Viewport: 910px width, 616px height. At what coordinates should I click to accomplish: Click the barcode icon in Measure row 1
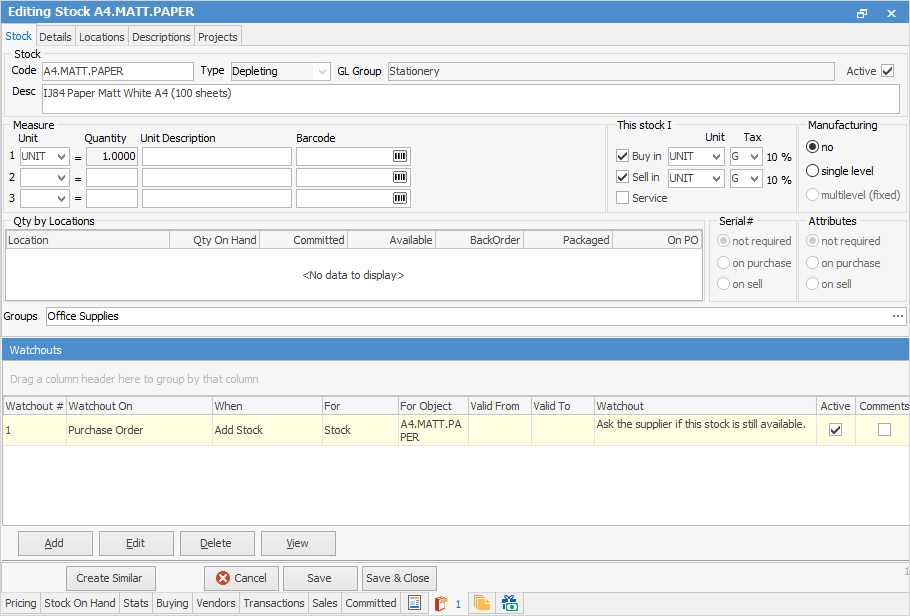[x=400, y=157]
